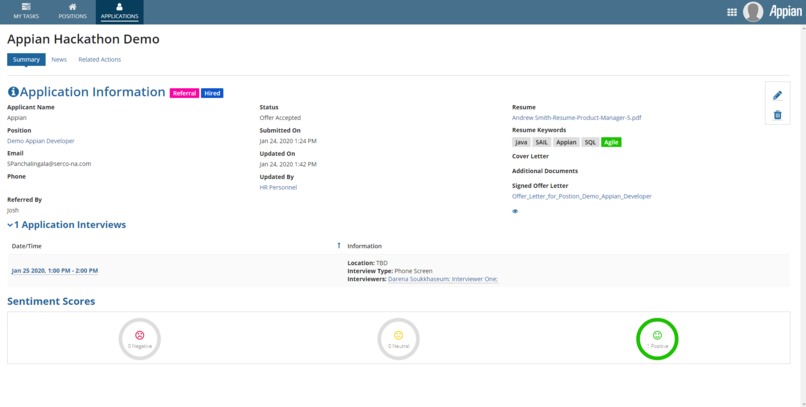Click the Date/Time column header

[27, 246]
